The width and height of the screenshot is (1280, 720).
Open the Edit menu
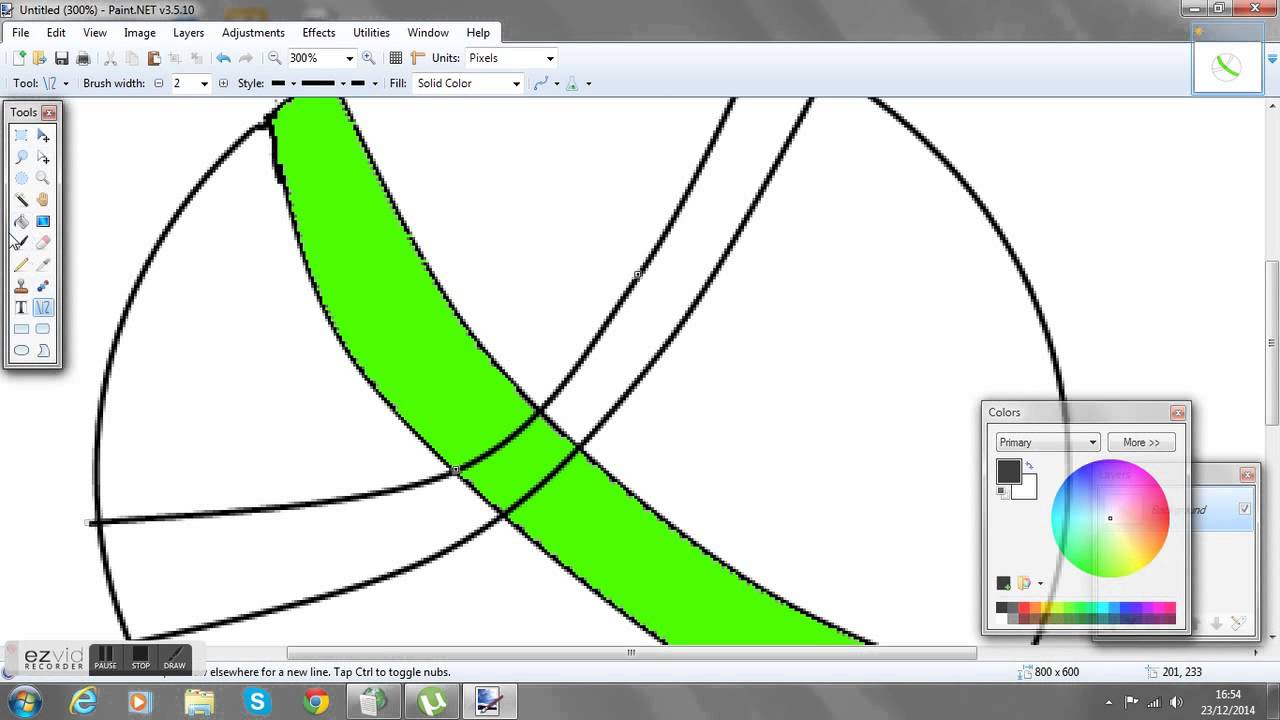(x=56, y=33)
